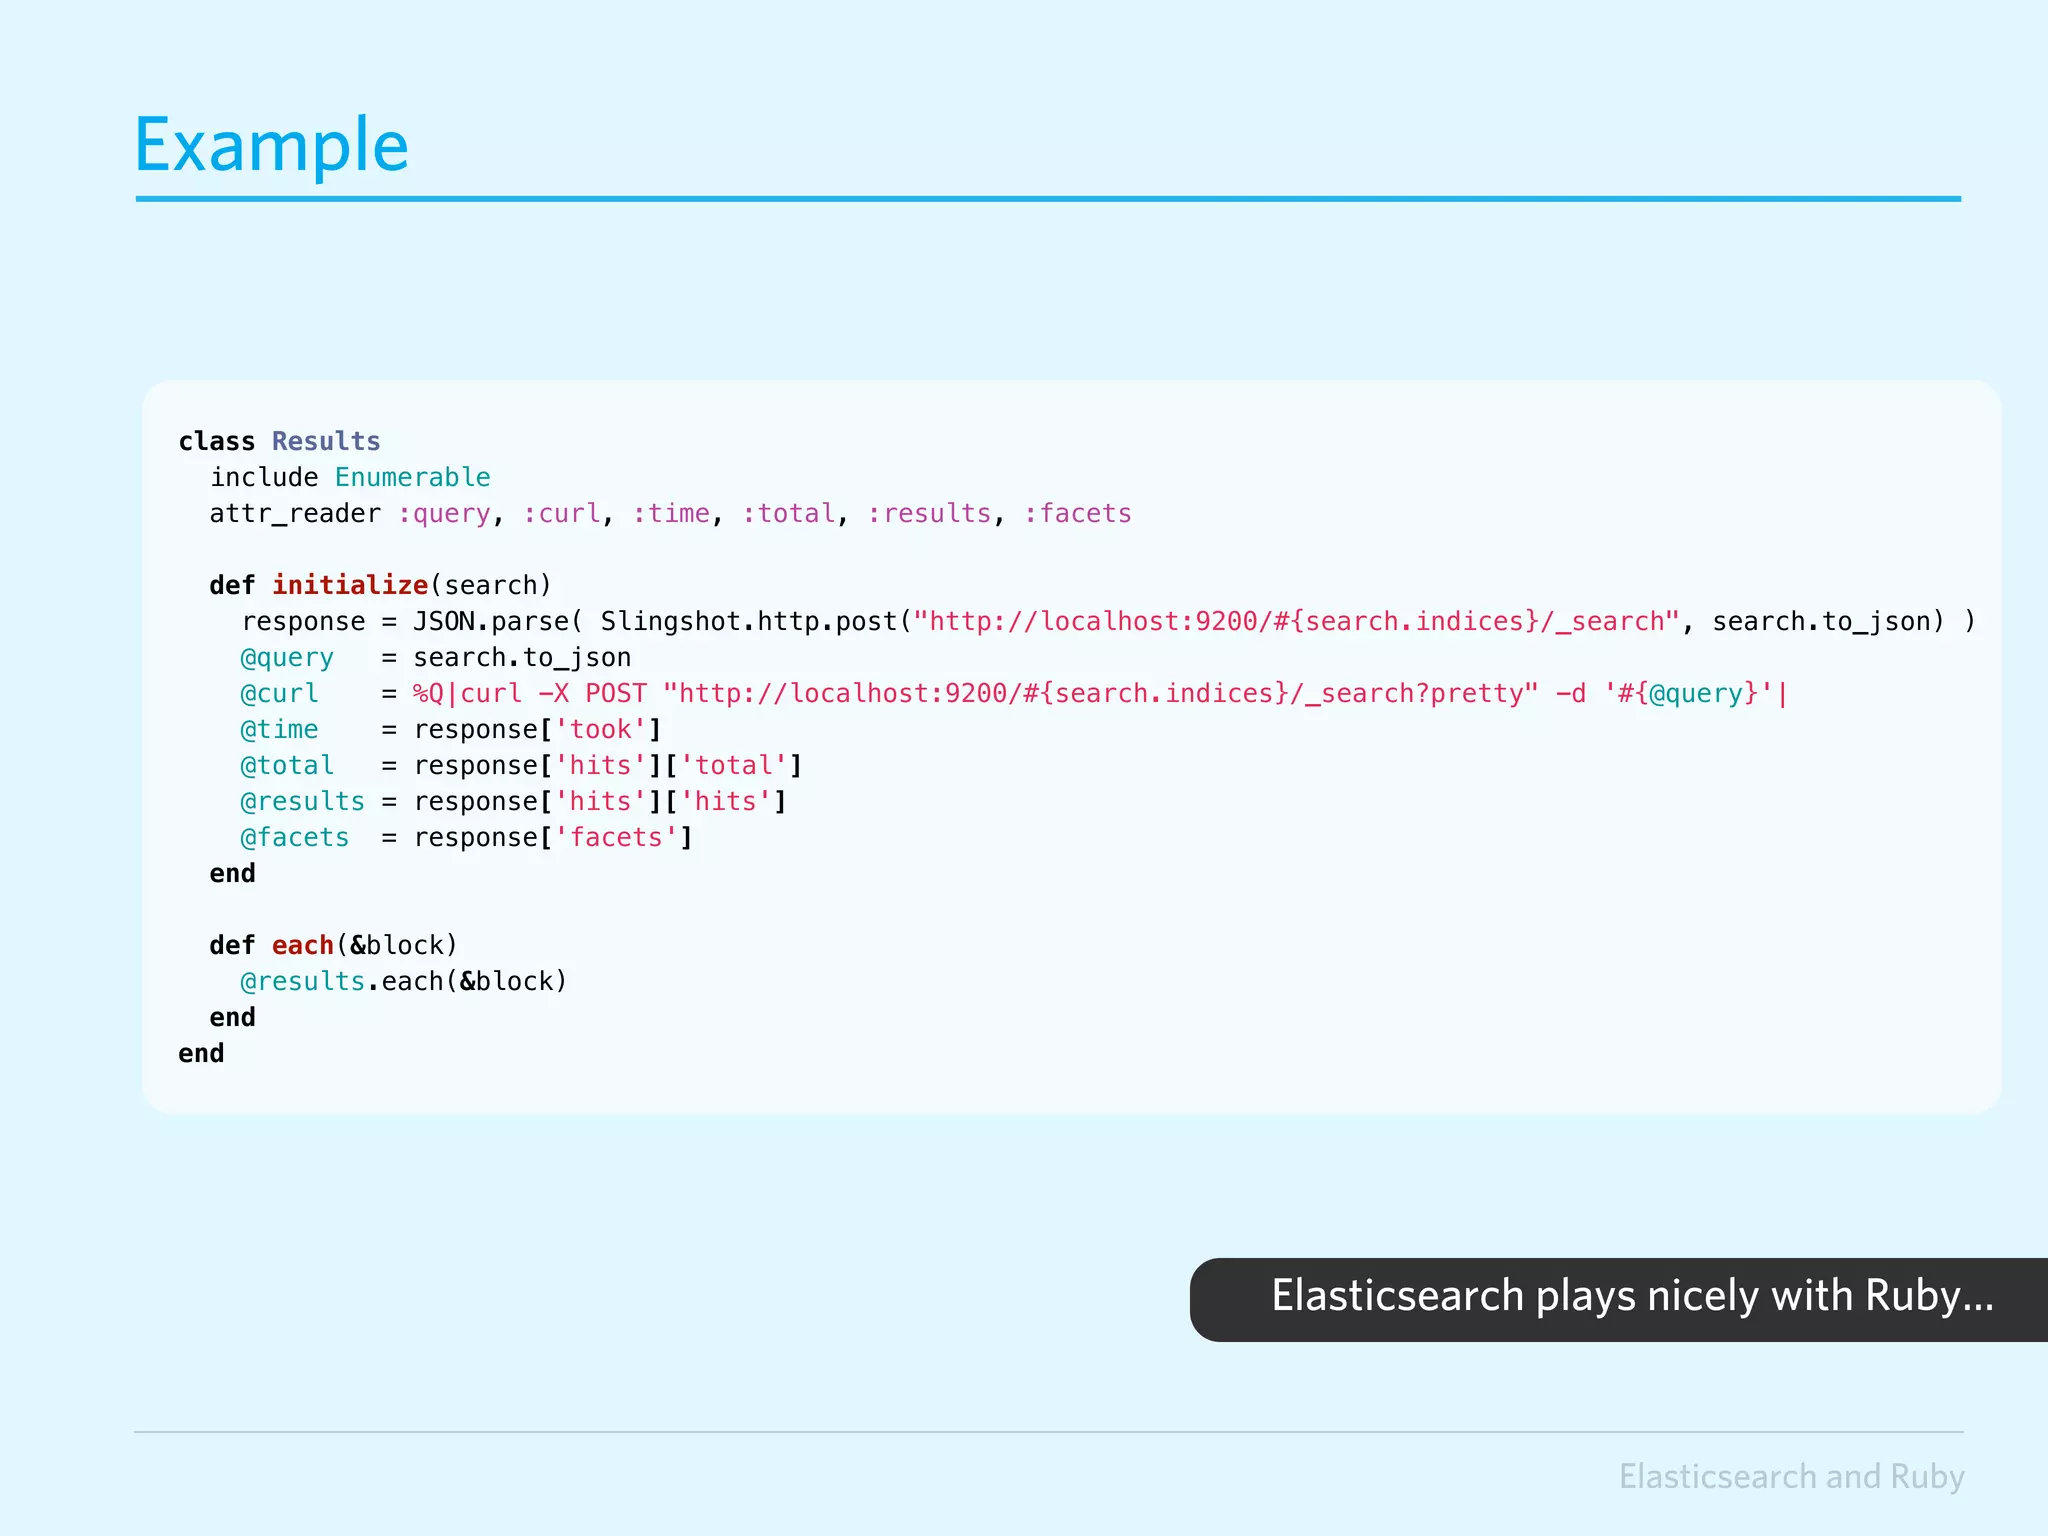Screen dimensions: 2048x1536
Task: Click the 'class Results' code line
Action: 279,441
